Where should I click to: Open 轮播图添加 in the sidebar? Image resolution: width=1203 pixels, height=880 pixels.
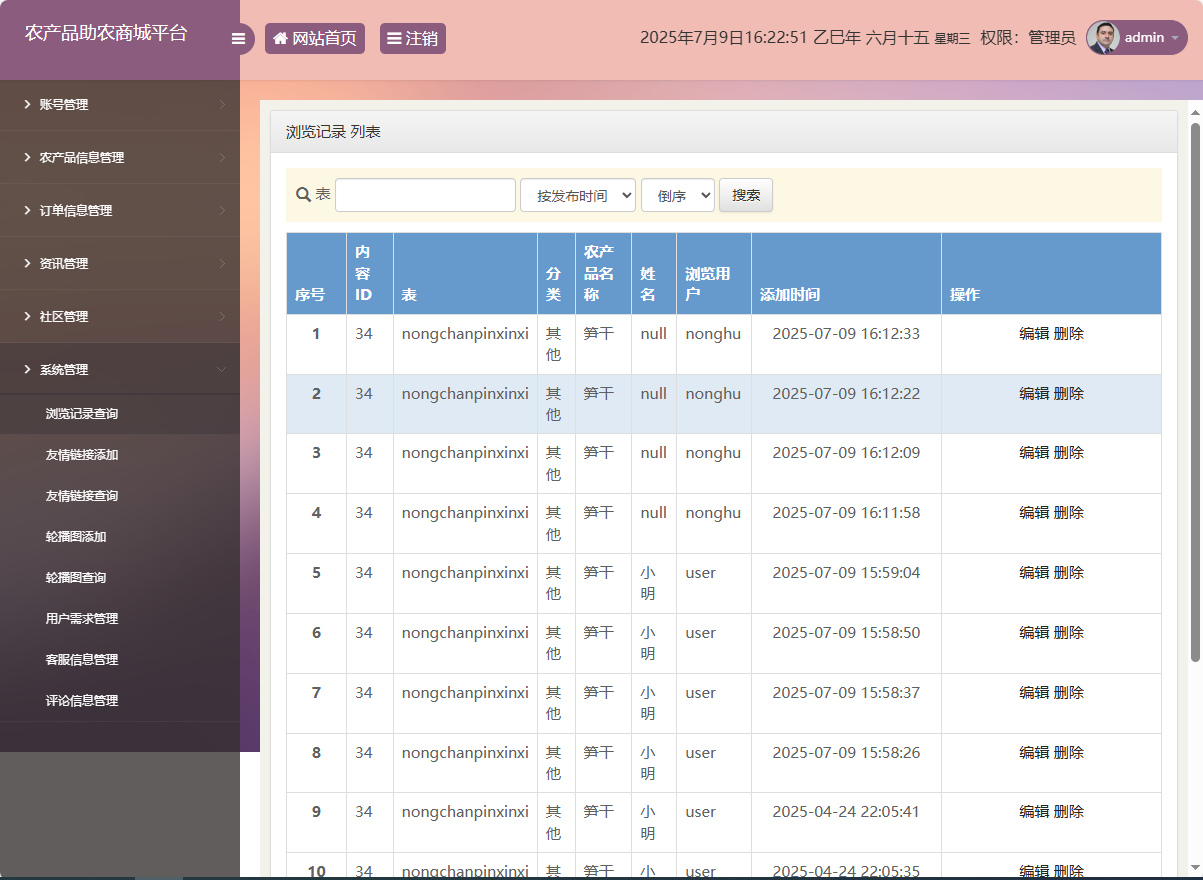tap(76, 537)
